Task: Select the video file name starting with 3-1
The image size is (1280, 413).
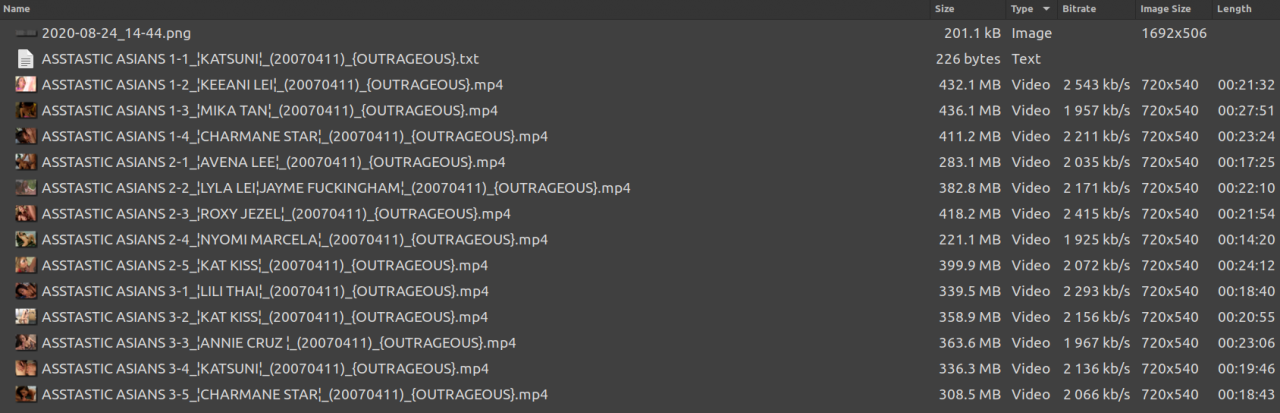Action: [265, 291]
